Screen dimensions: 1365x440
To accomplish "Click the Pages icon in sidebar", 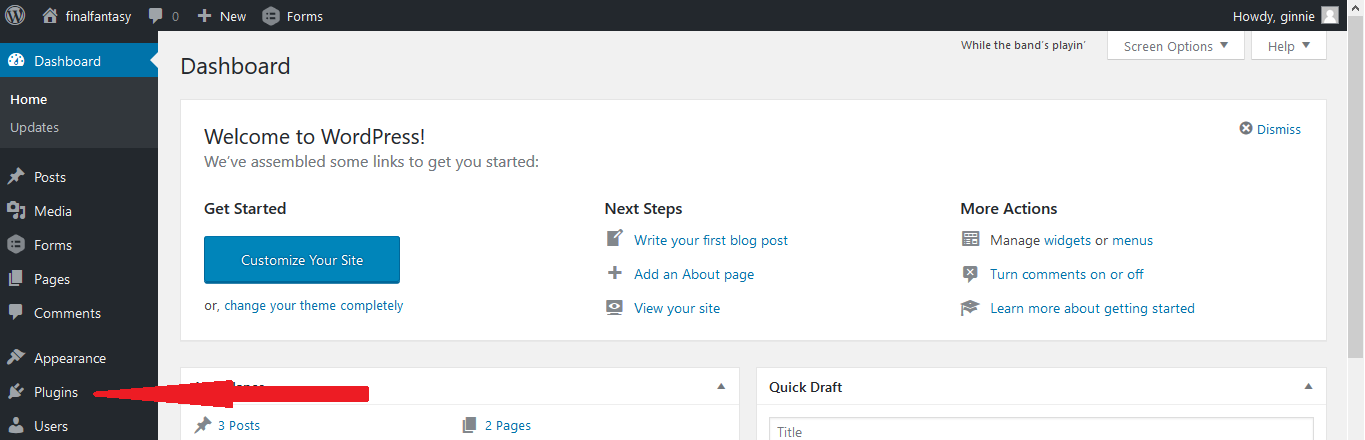I will [x=16, y=279].
